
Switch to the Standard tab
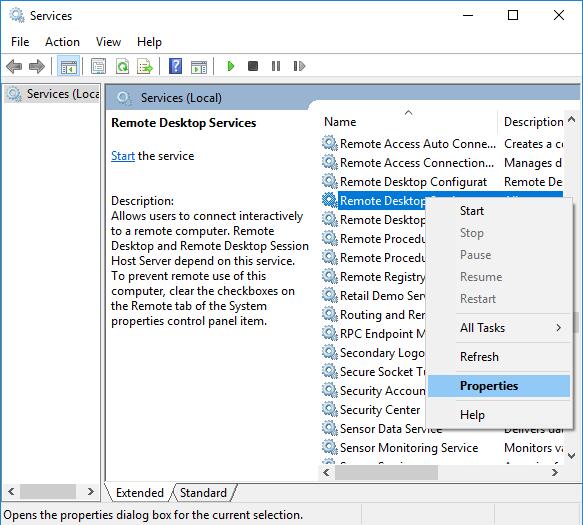[x=203, y=493]
